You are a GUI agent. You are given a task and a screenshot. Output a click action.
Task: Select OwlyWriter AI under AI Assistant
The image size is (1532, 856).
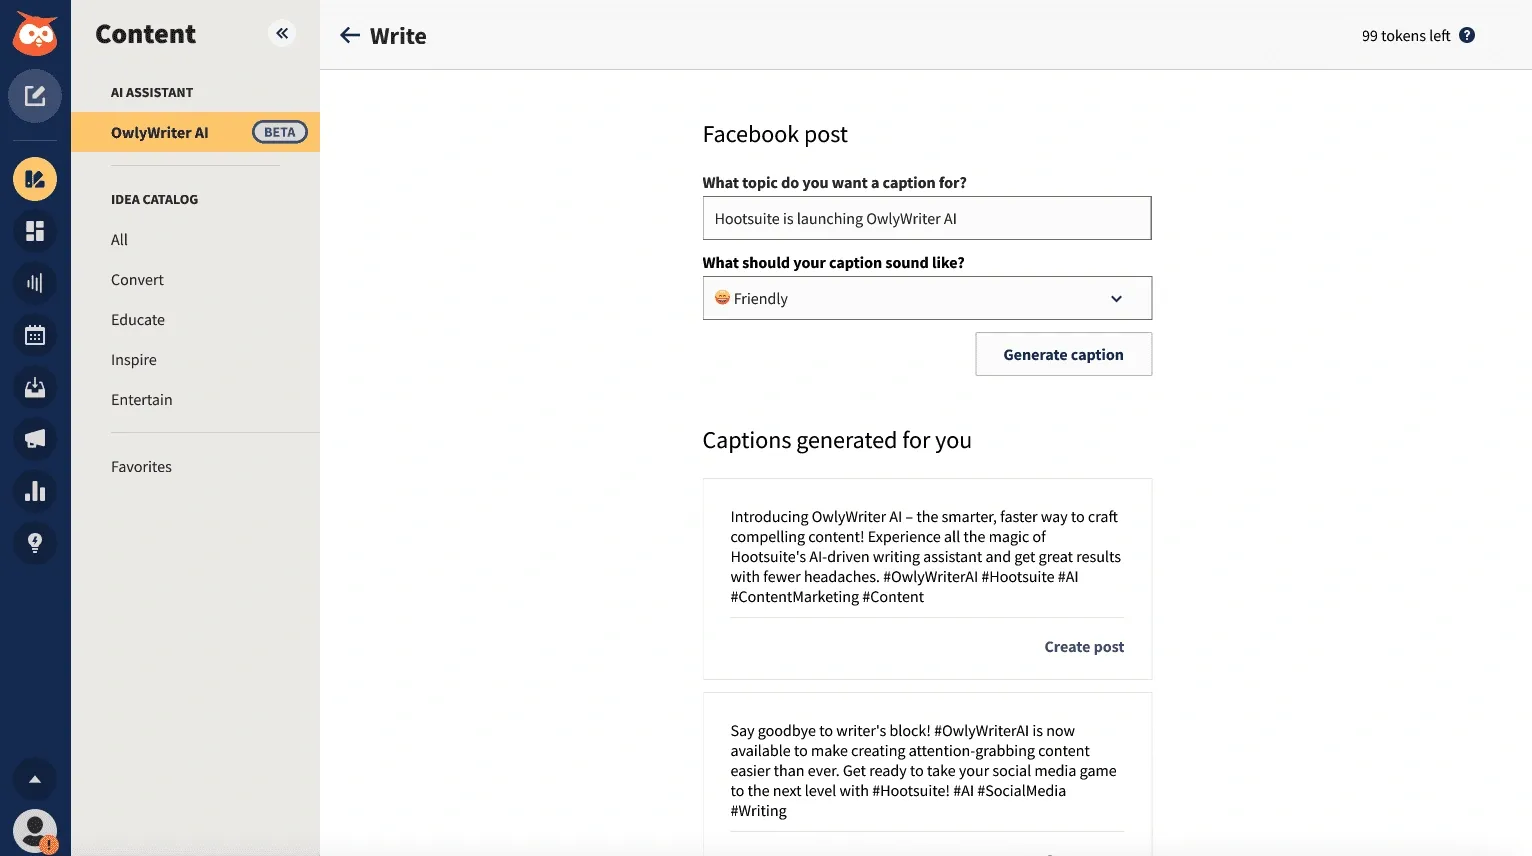[160, 131]
